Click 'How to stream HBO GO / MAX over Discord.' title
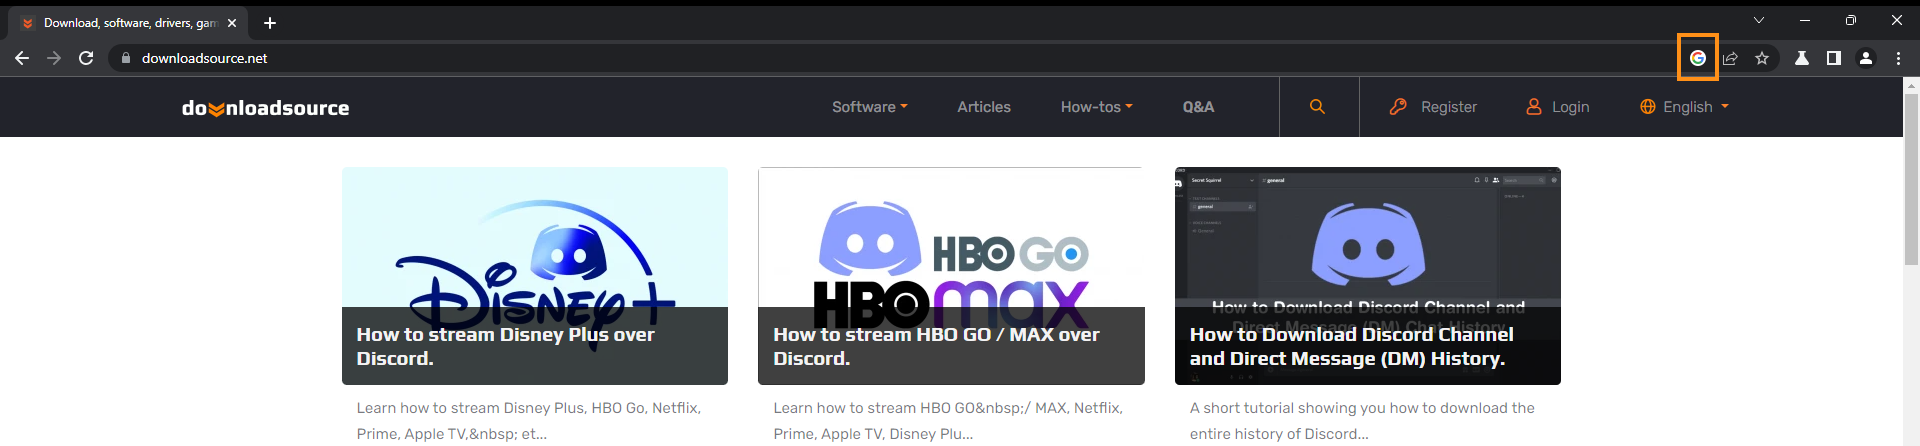This screenshot has height=446, width=1920. point(936,346)
